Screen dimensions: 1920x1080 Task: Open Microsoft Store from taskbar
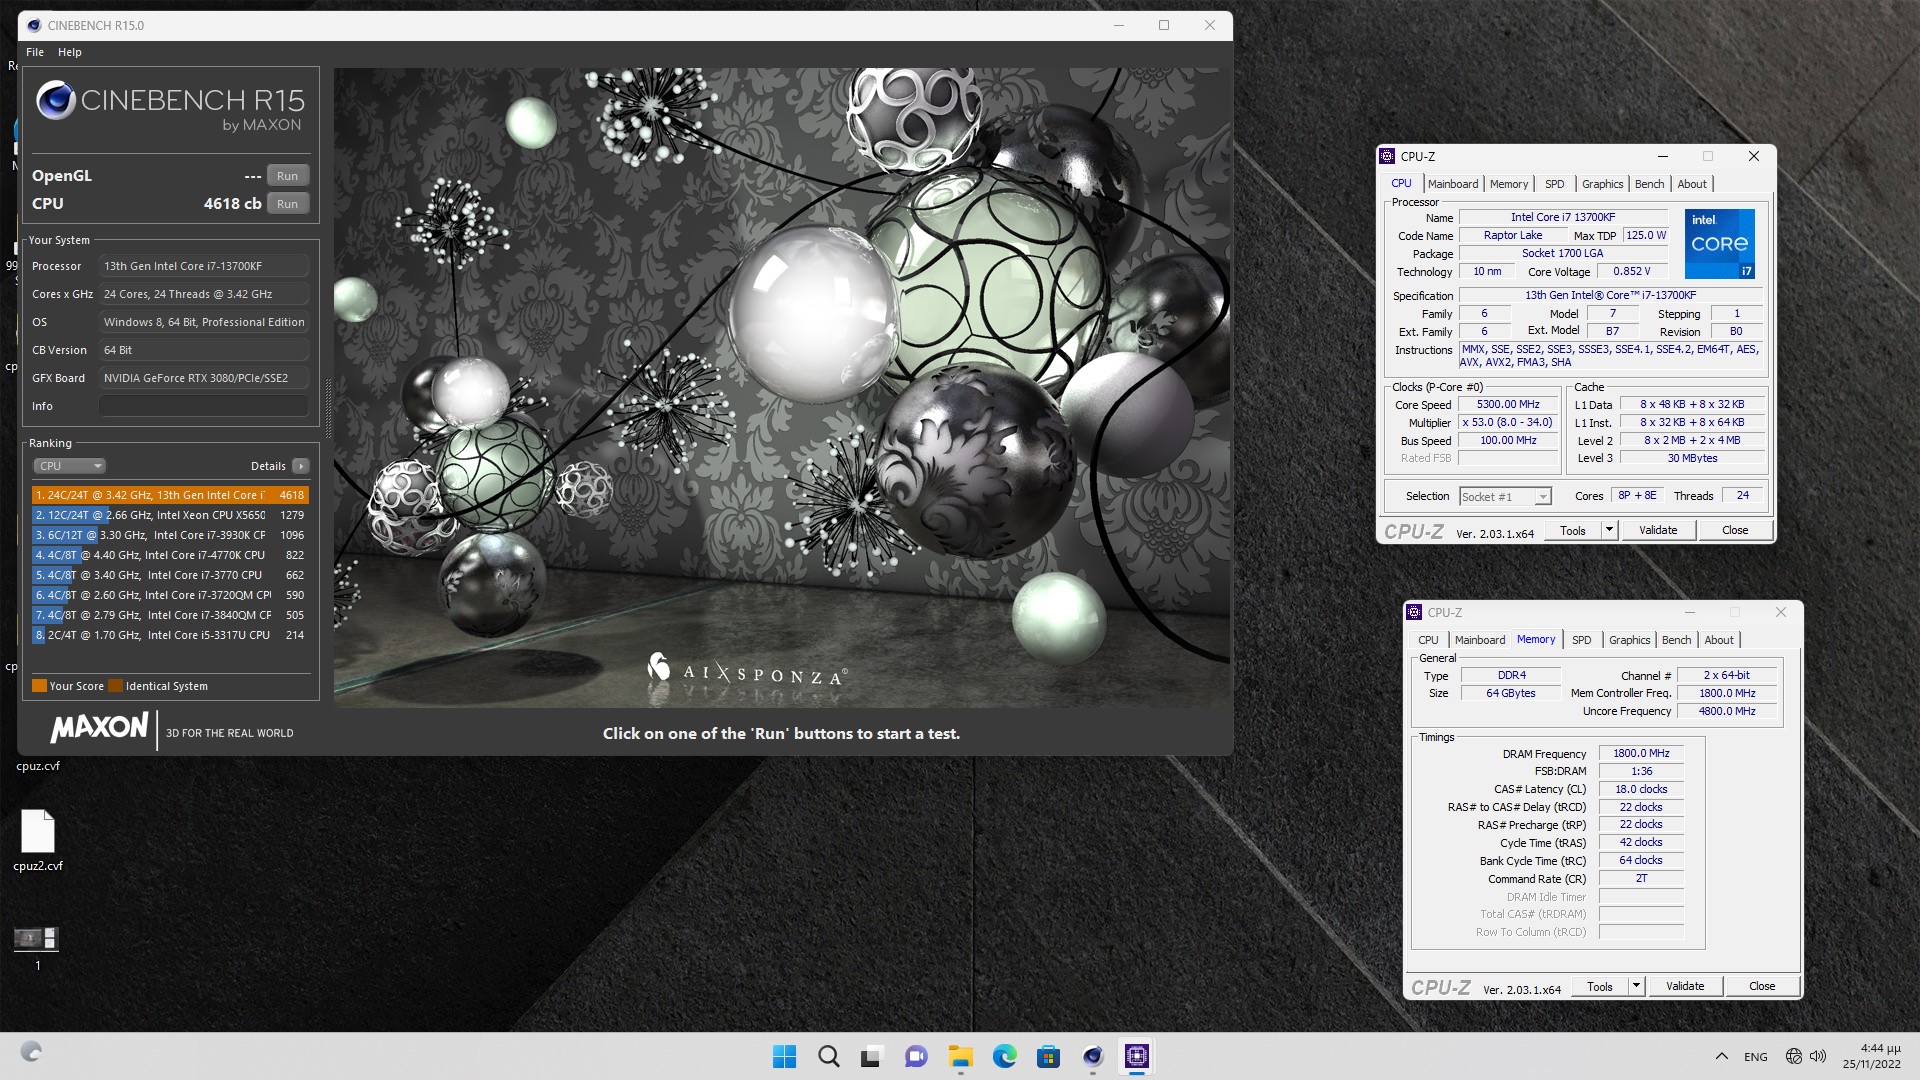tap(1049, 1056)
